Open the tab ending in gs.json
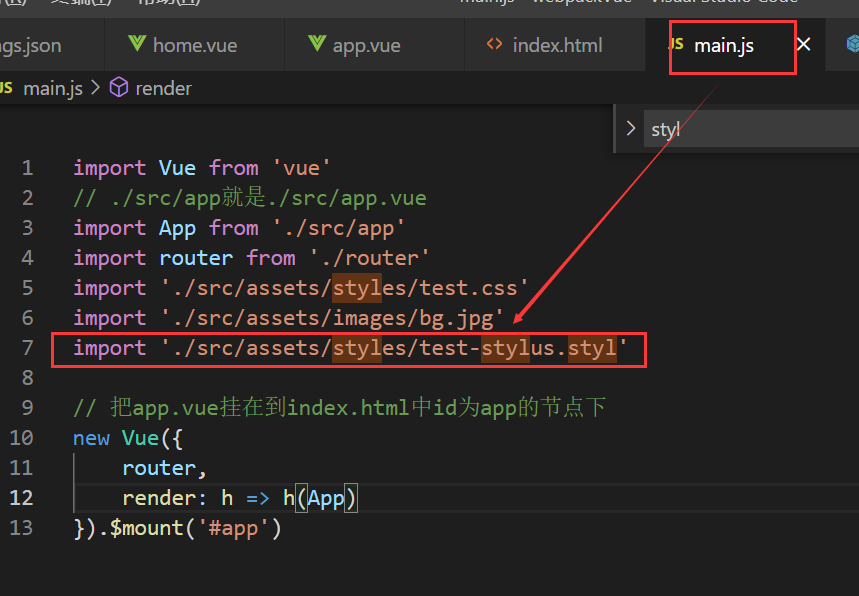This screenshot has width=859, height=596. (31, 46)
